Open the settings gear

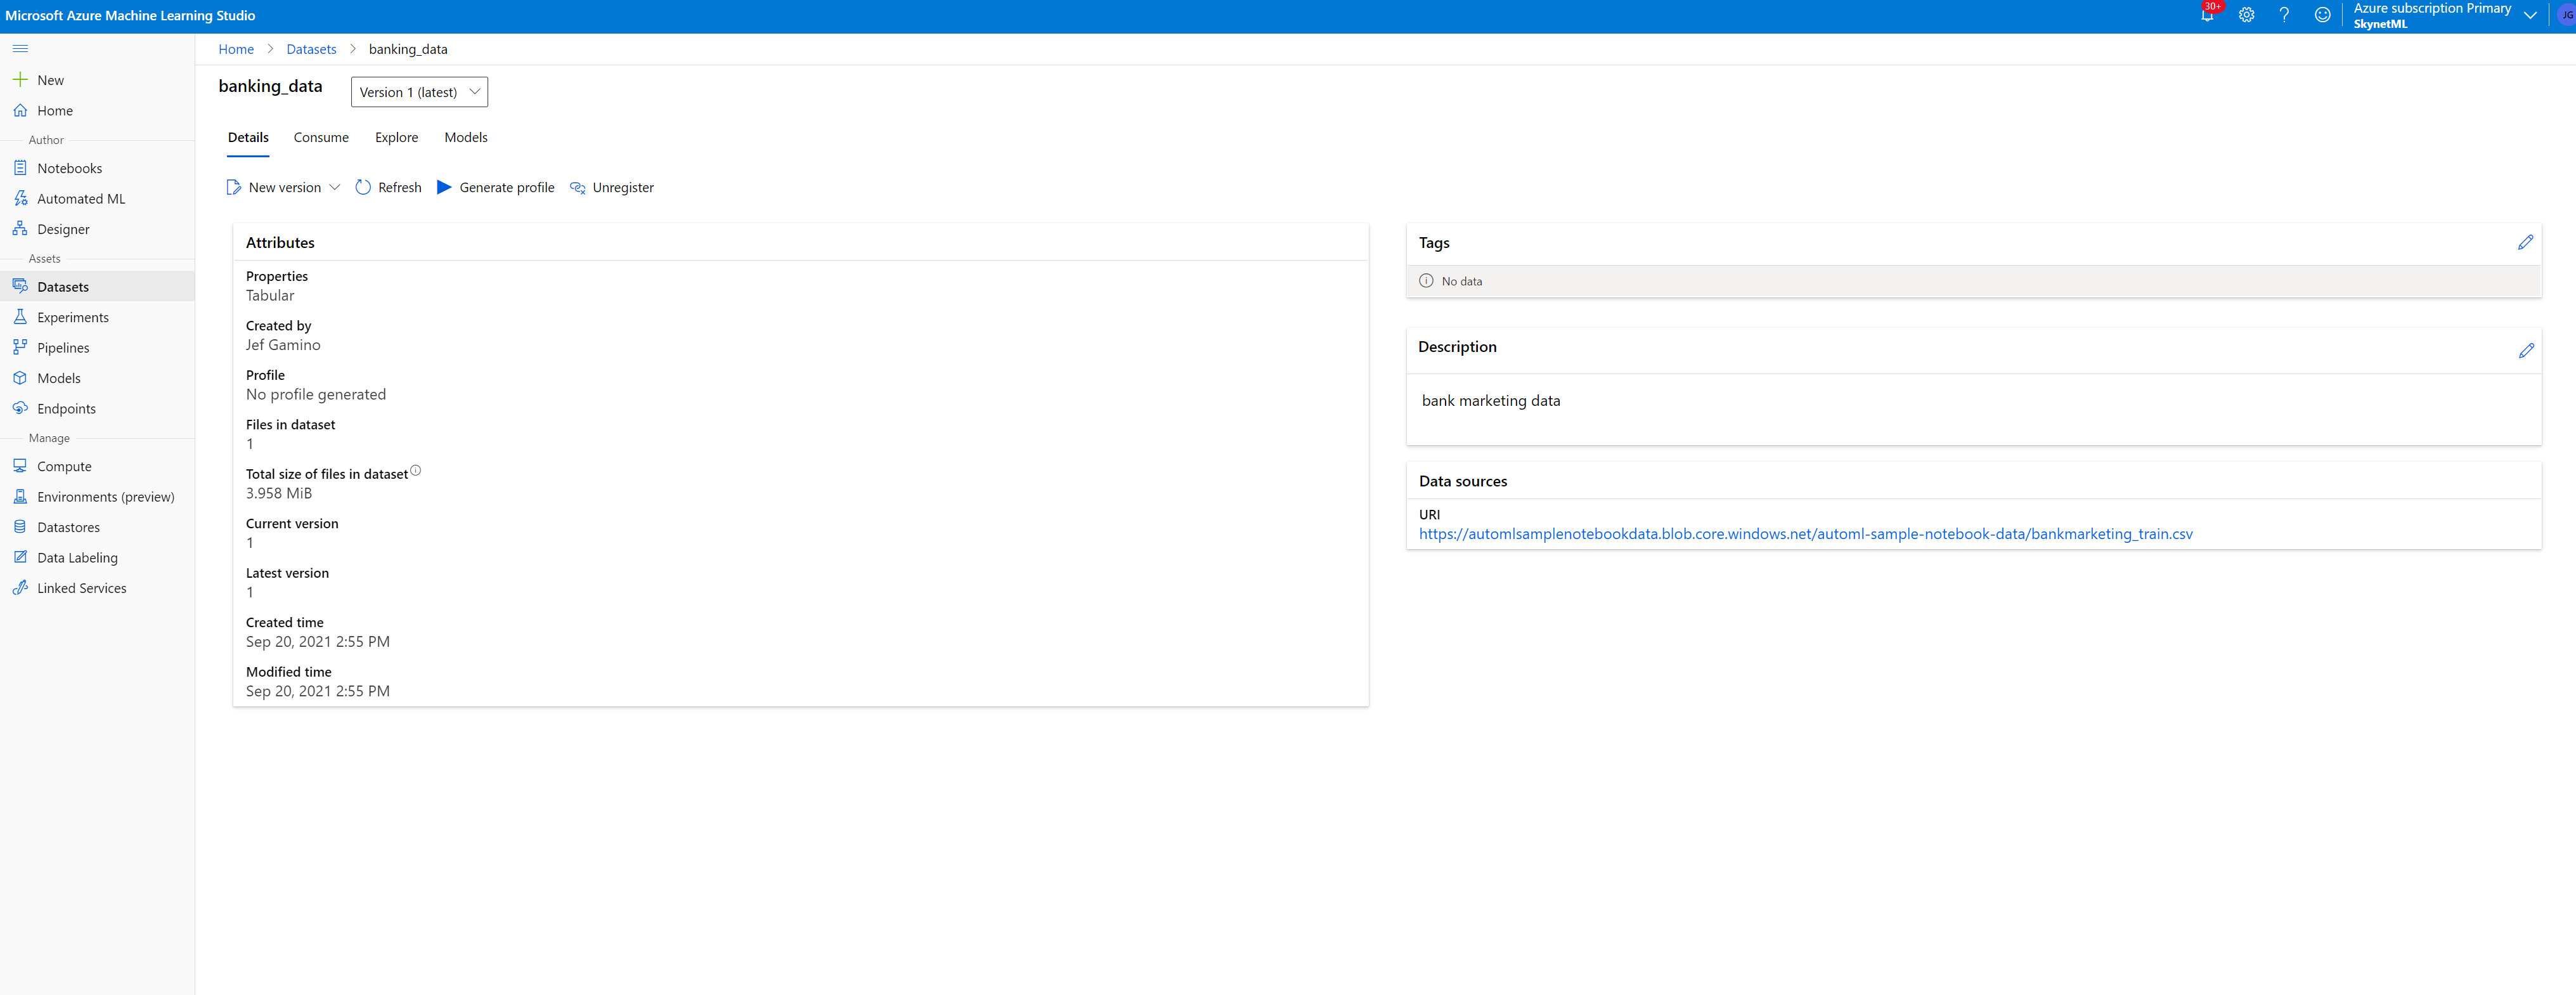(2246, 15)
